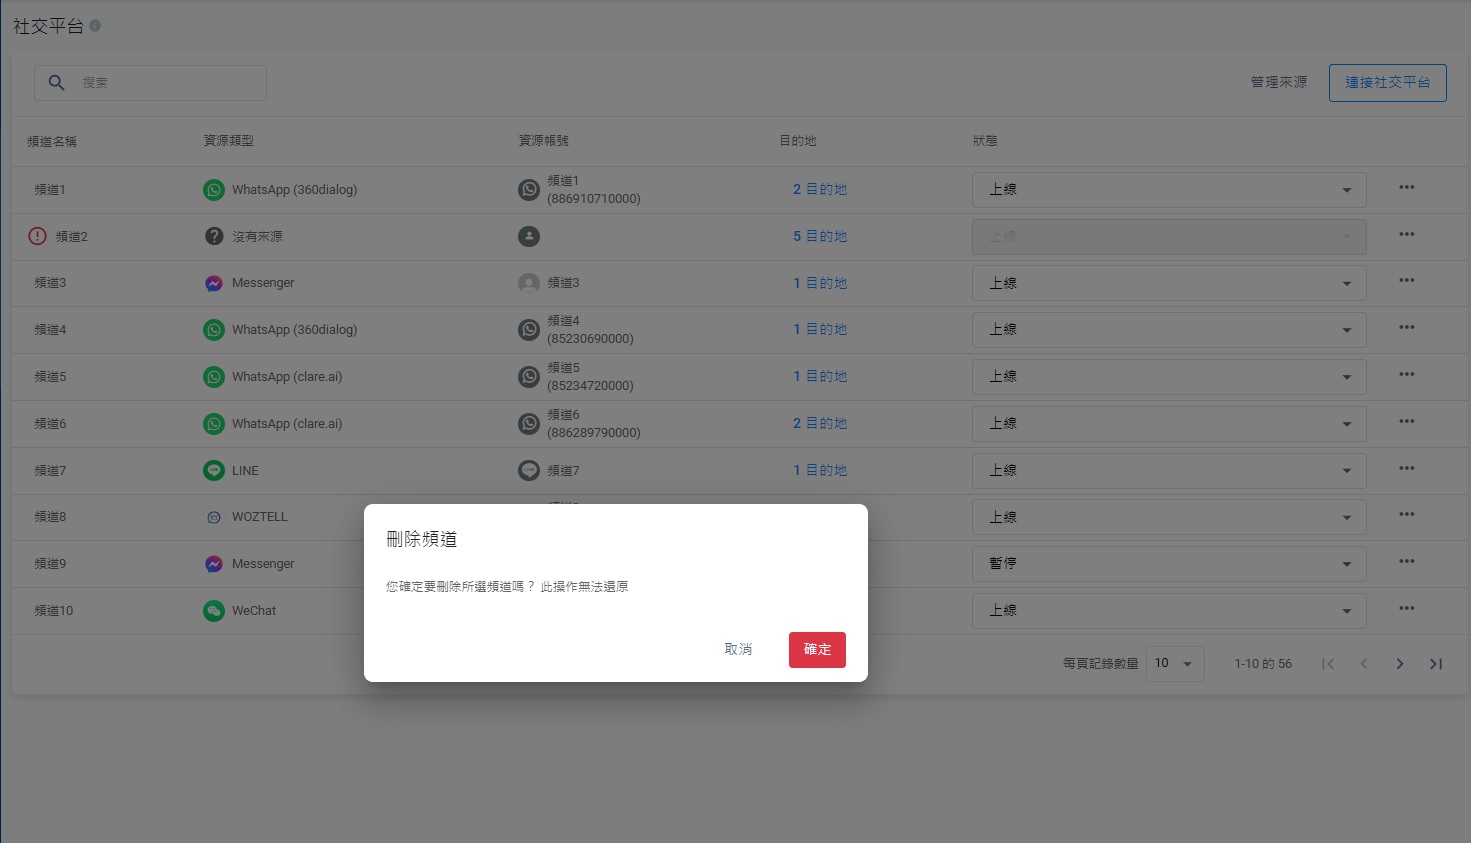Image resolution: width=1474 pixels, height=843 pixels.
Task: Open the 暫停 status dropdown for 頻道9
Action: [1168, 563]
